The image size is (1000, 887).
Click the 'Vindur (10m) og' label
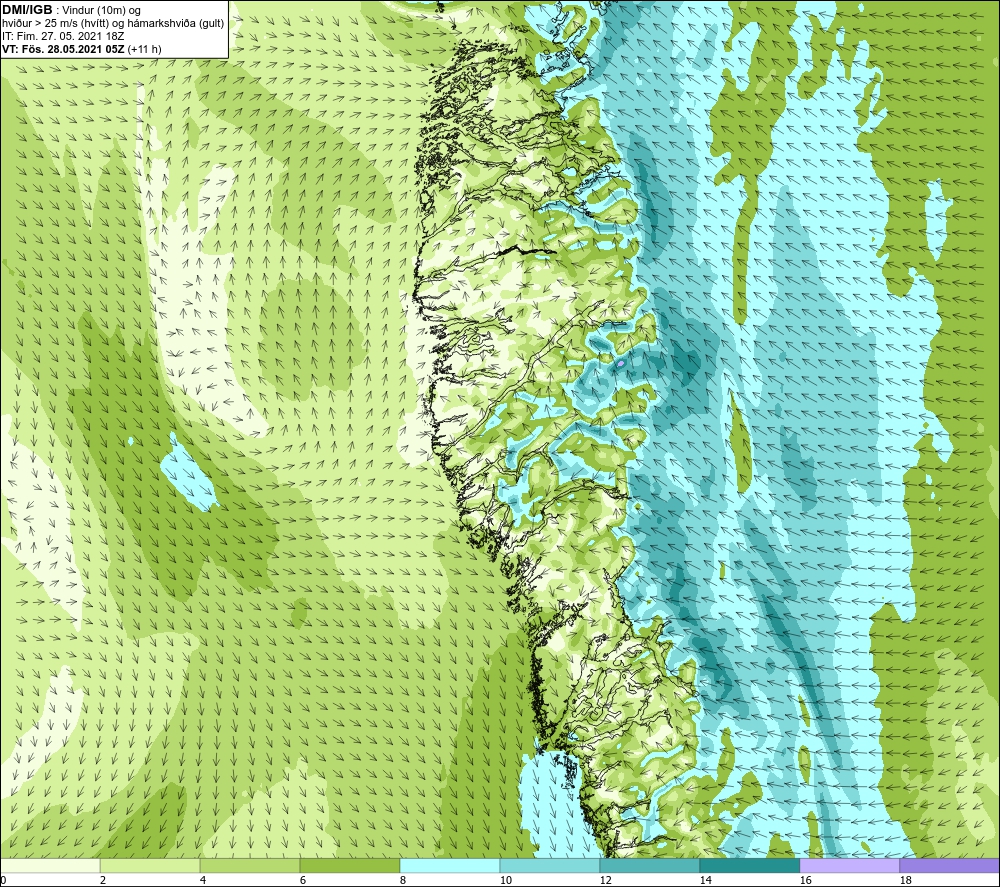tap(101, 11)
